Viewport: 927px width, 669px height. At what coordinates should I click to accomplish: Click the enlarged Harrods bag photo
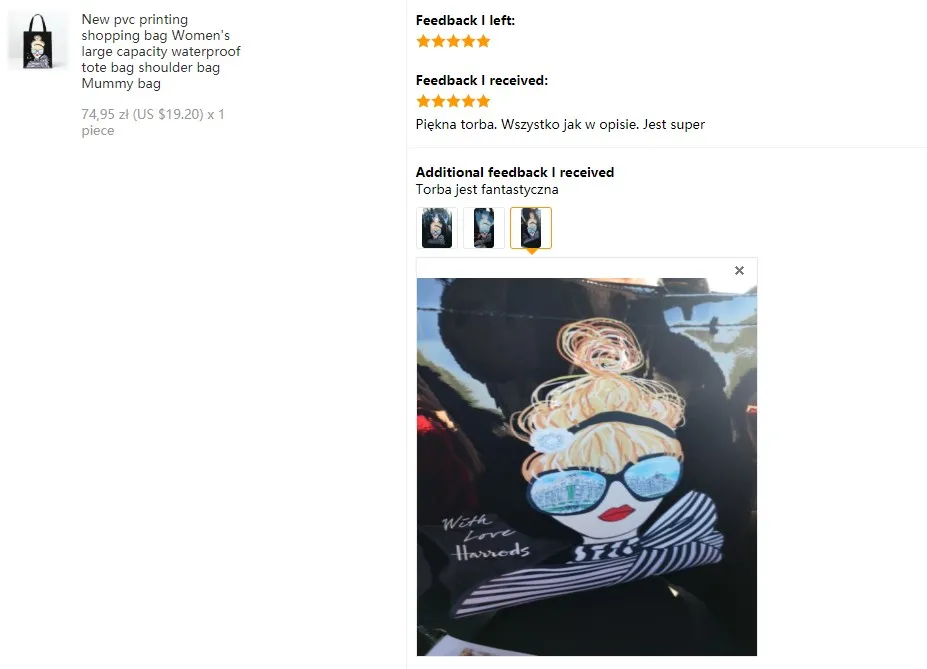[x=586, y=467]
